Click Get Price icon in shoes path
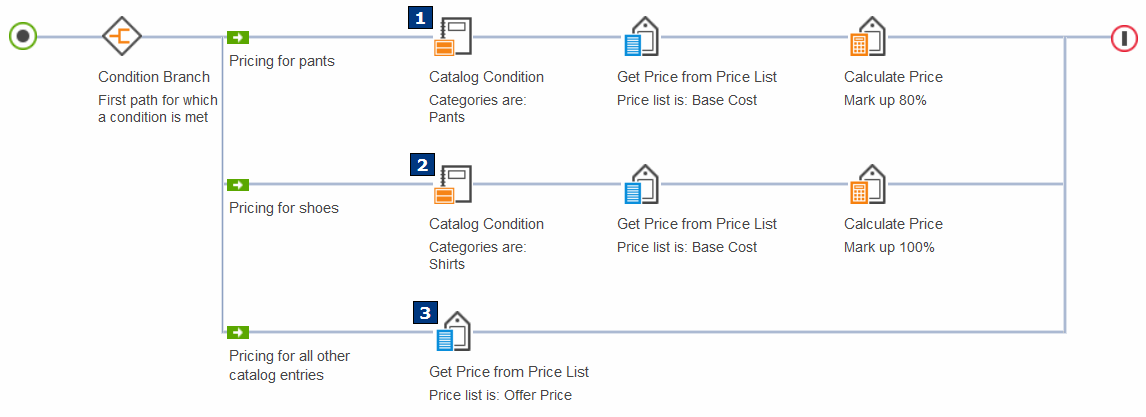1146x417 pixels. pyautogui.click(x=640, y=185)
